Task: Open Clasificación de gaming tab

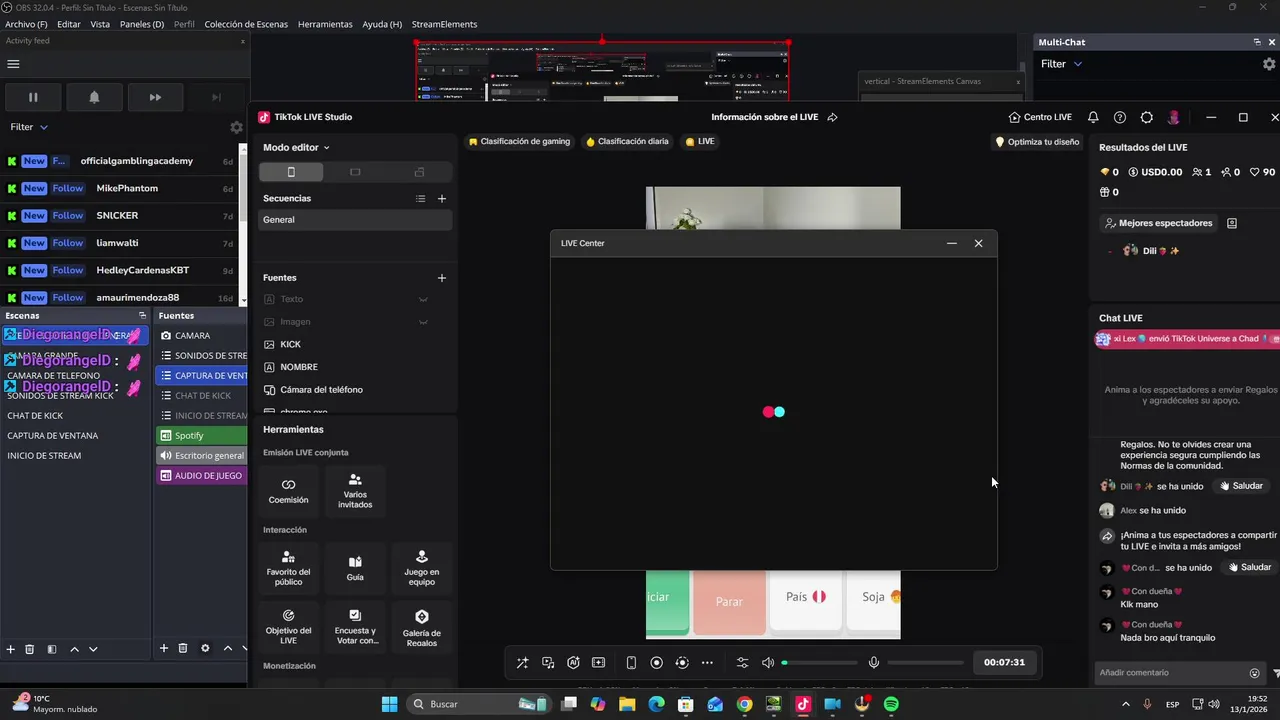Action: click(519, 142)
